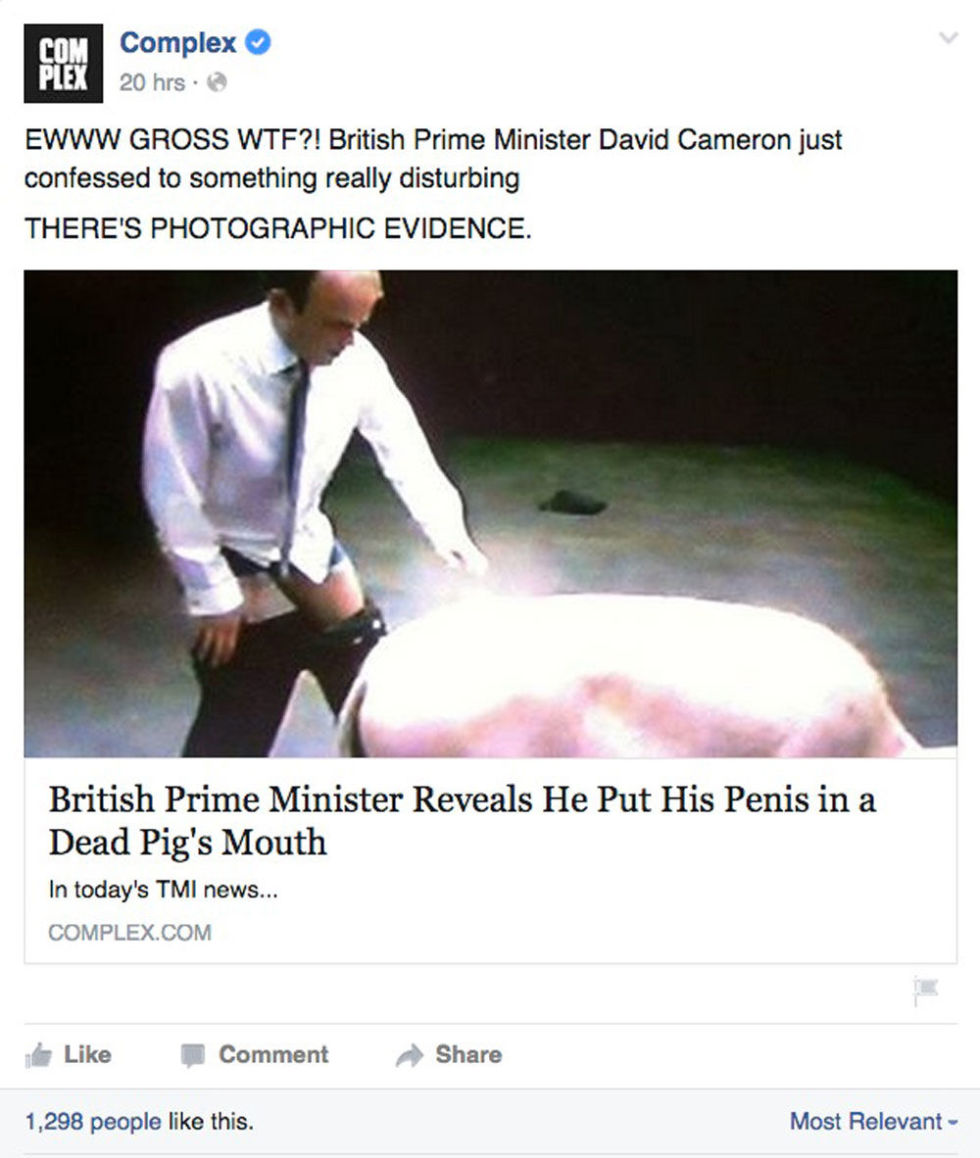Click the speech bubble Comment icon
Image resolution: width=980 pixels, height=1158 pixels.
click(x=193, y=1055)
